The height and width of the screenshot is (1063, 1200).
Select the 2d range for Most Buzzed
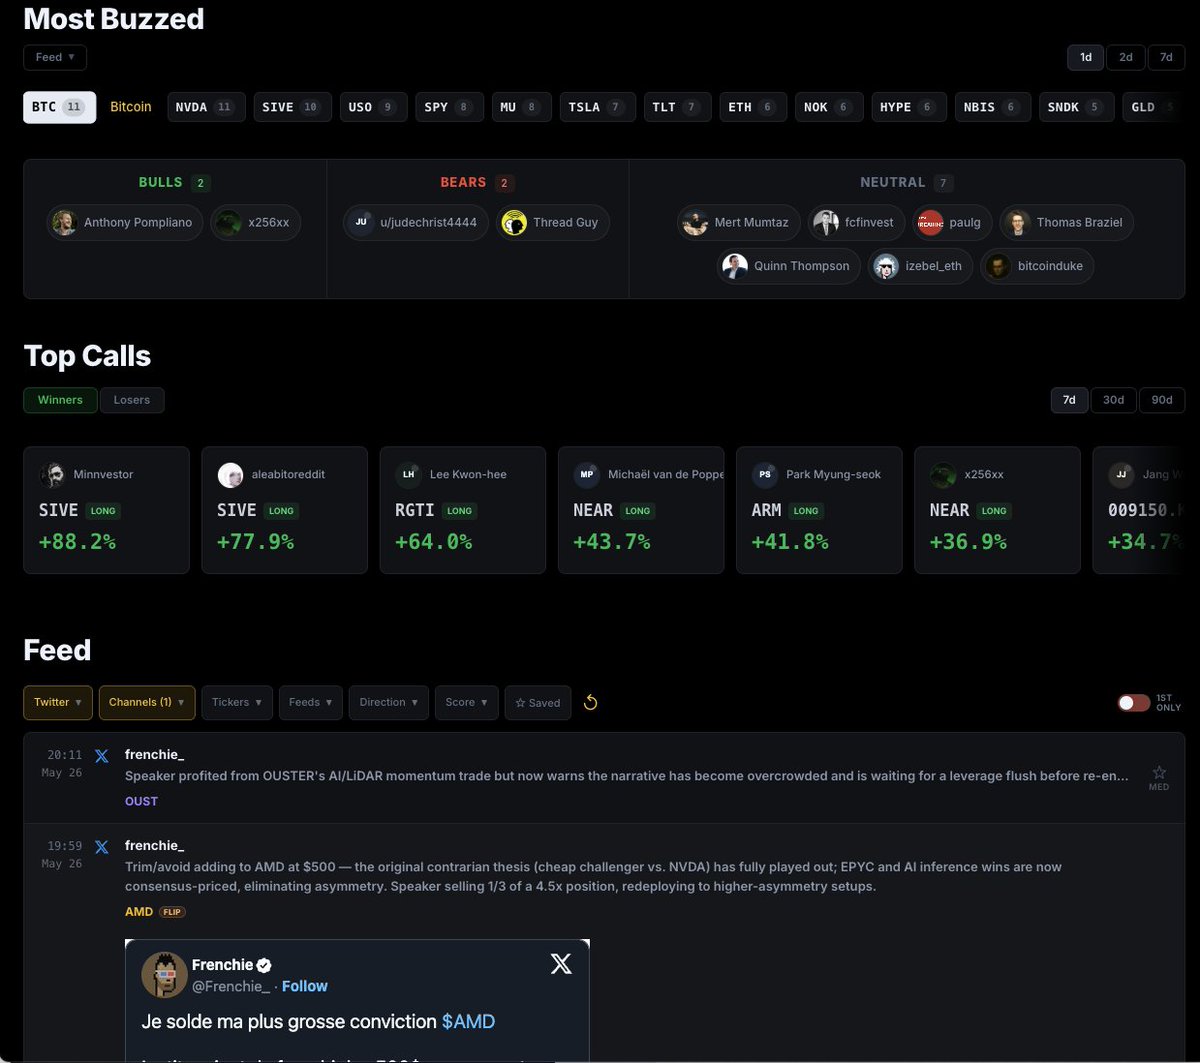point(1125,57)
